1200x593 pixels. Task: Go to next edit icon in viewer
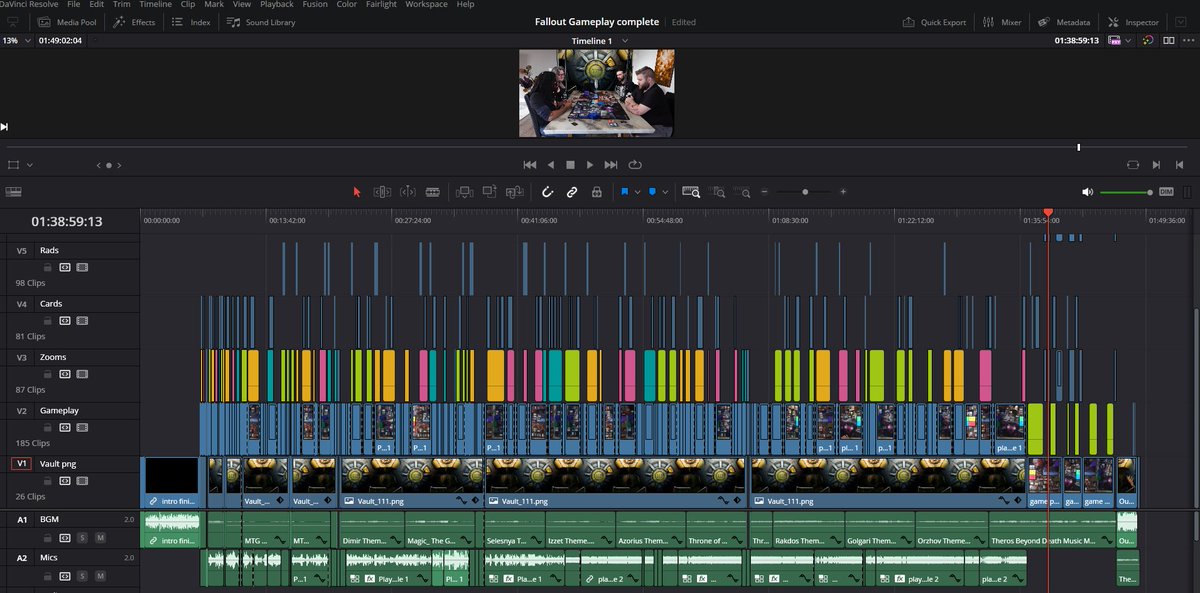(1156, 165)
